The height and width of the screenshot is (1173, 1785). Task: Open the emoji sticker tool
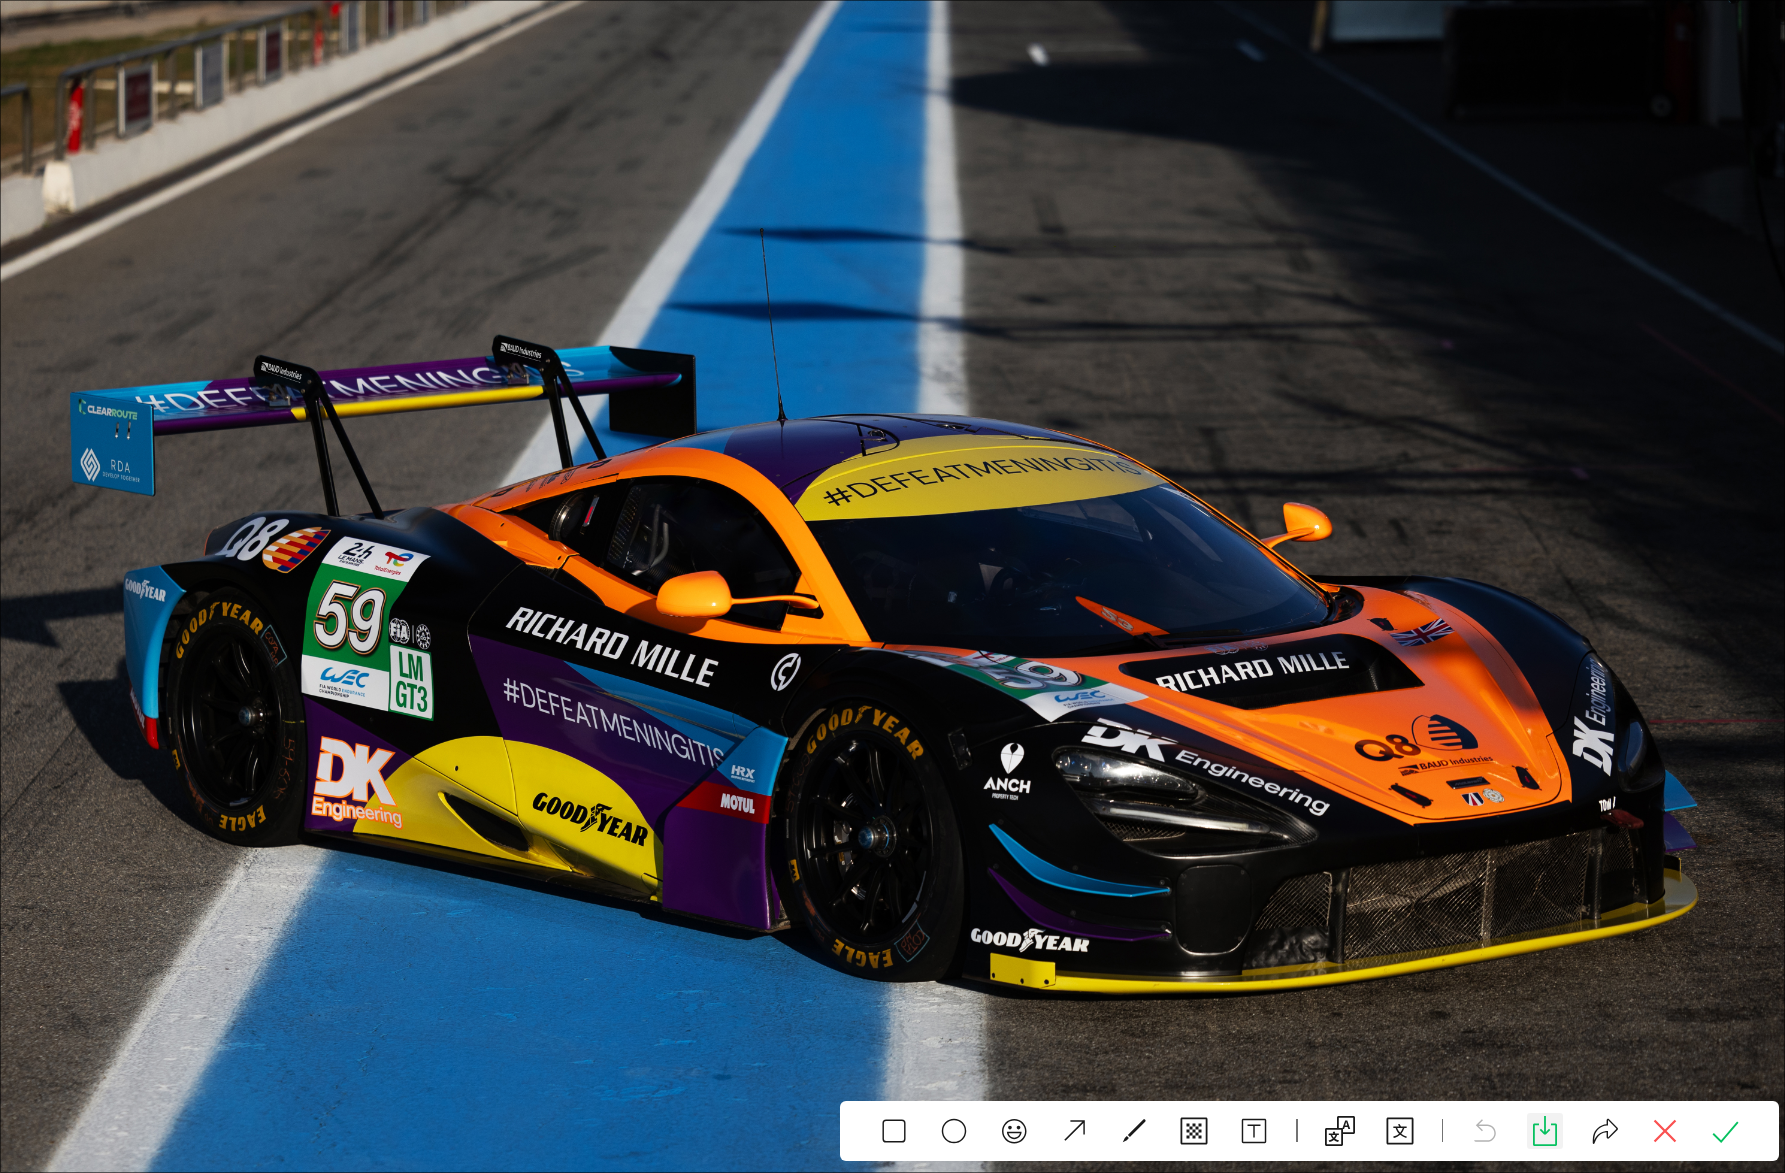[x=1014, y=1131]
